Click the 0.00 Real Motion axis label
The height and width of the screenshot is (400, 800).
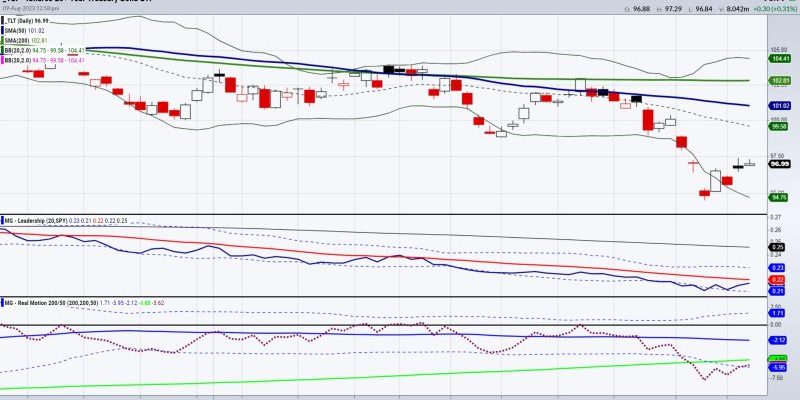776,324
